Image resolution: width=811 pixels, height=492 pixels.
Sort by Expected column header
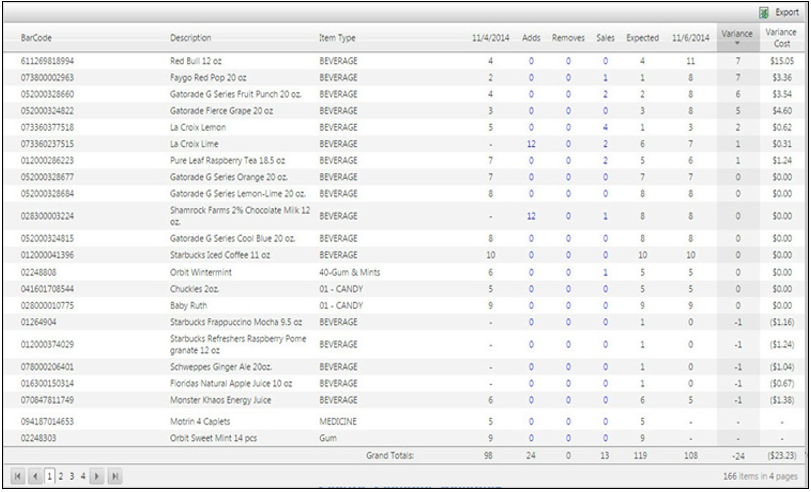click(642, 38)
